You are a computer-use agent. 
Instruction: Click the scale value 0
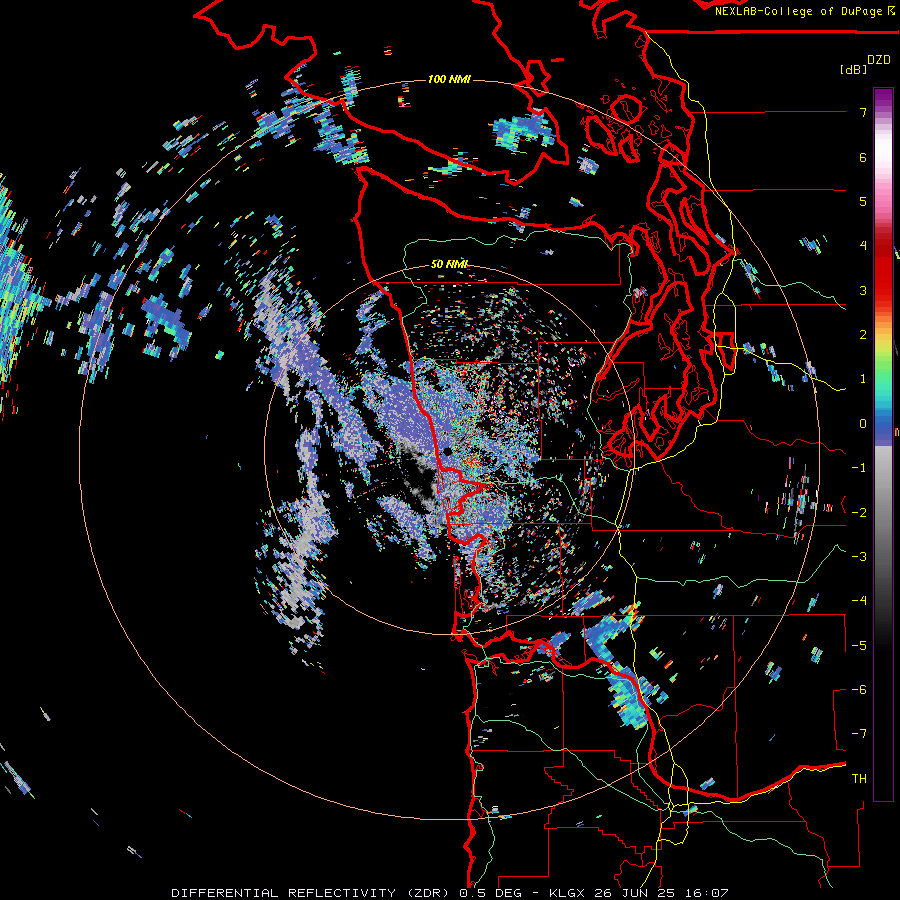coord(863,424)
